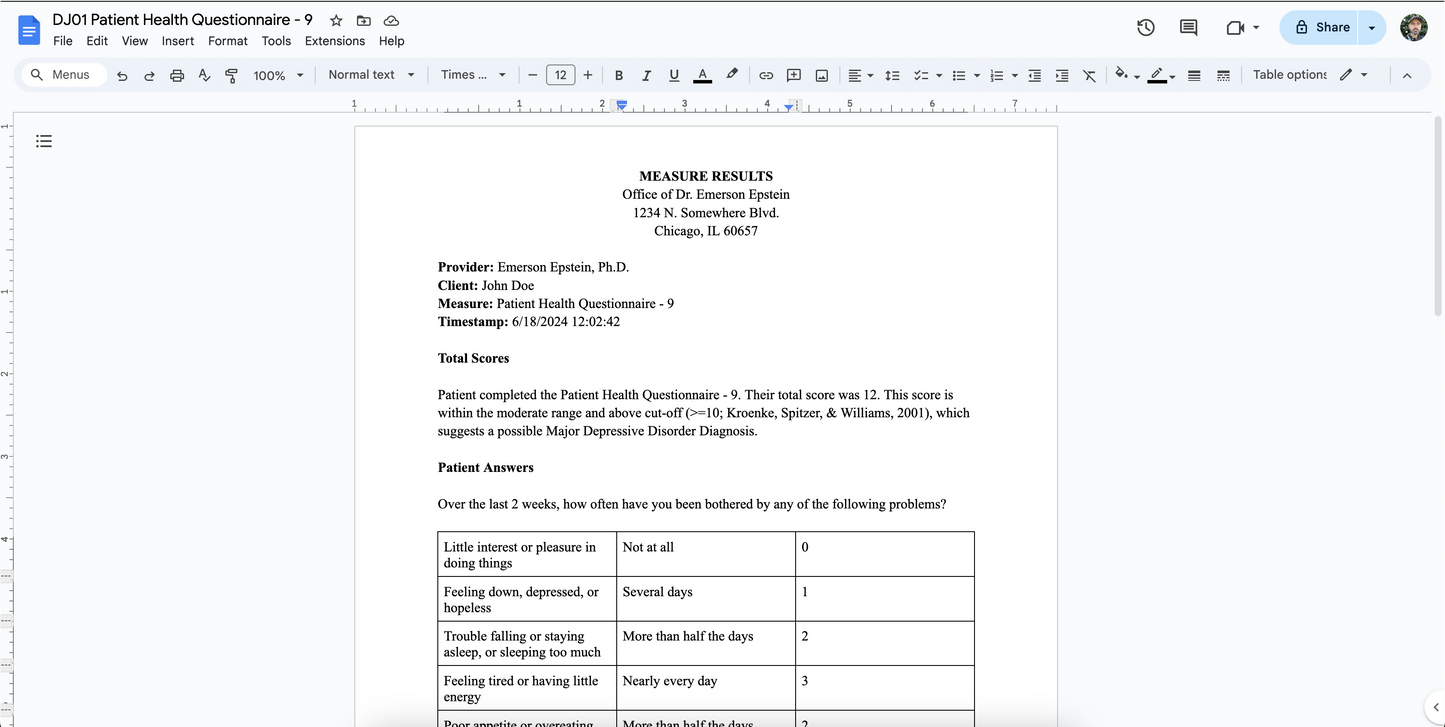Open the zoom level dropdown
1445x727 pixels.
coord(278,75)
